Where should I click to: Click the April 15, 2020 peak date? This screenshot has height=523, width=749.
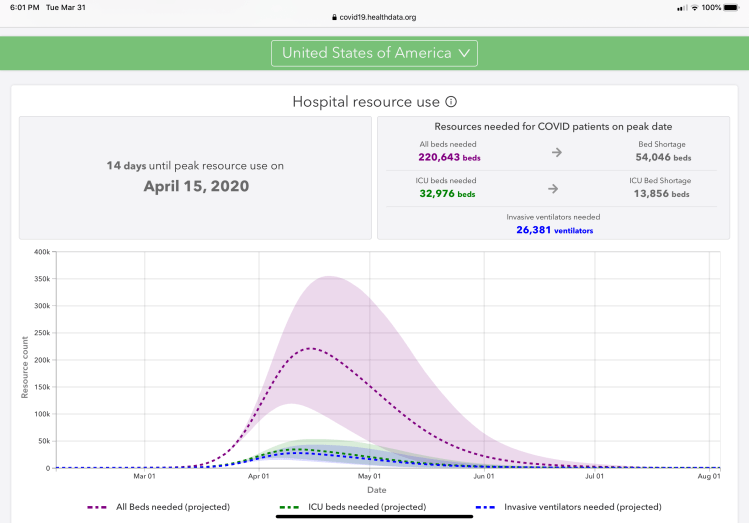click(x=195, y=186)
